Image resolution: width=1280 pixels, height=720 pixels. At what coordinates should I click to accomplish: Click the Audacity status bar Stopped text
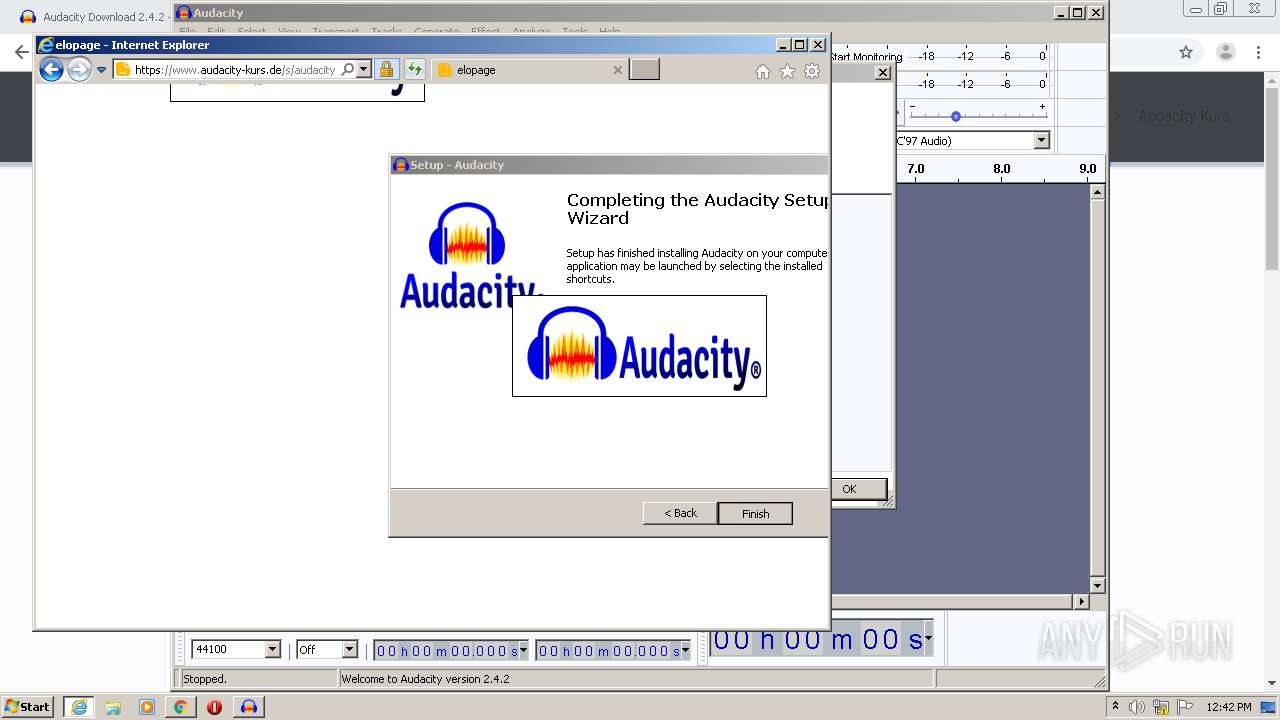(x=205, y=679)
